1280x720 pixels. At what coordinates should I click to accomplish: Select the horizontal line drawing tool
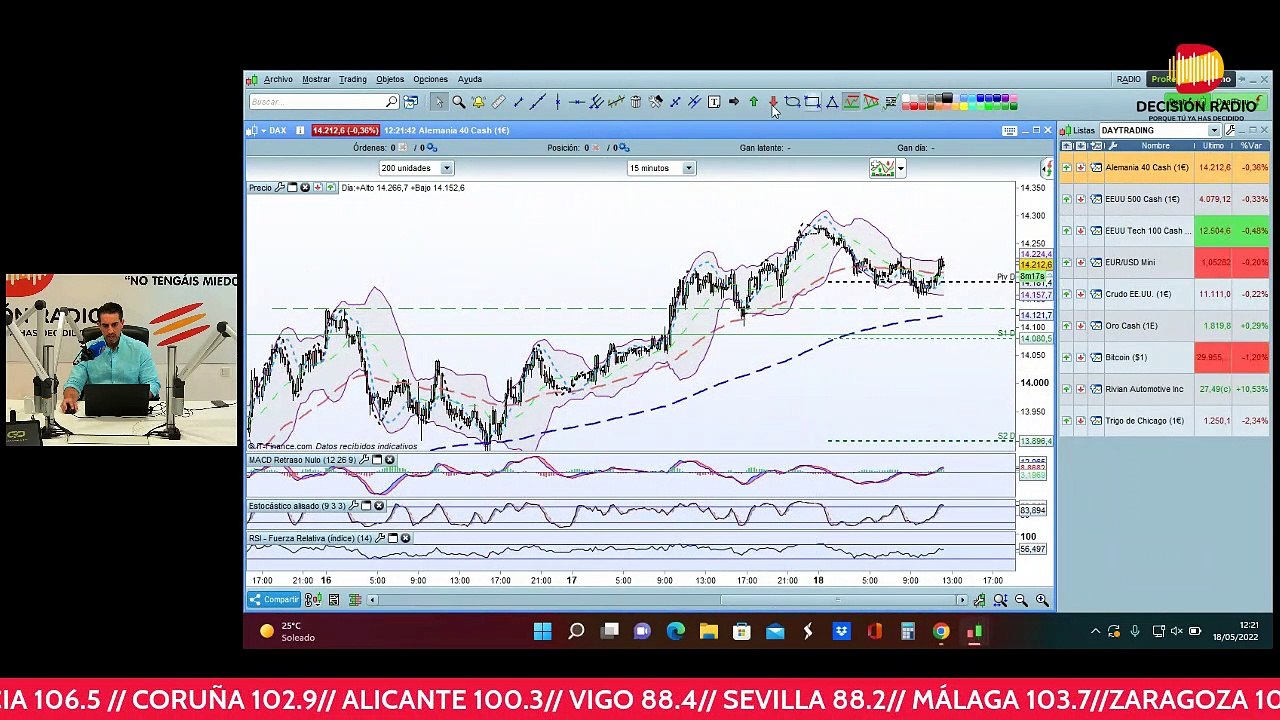click(577, 102)
